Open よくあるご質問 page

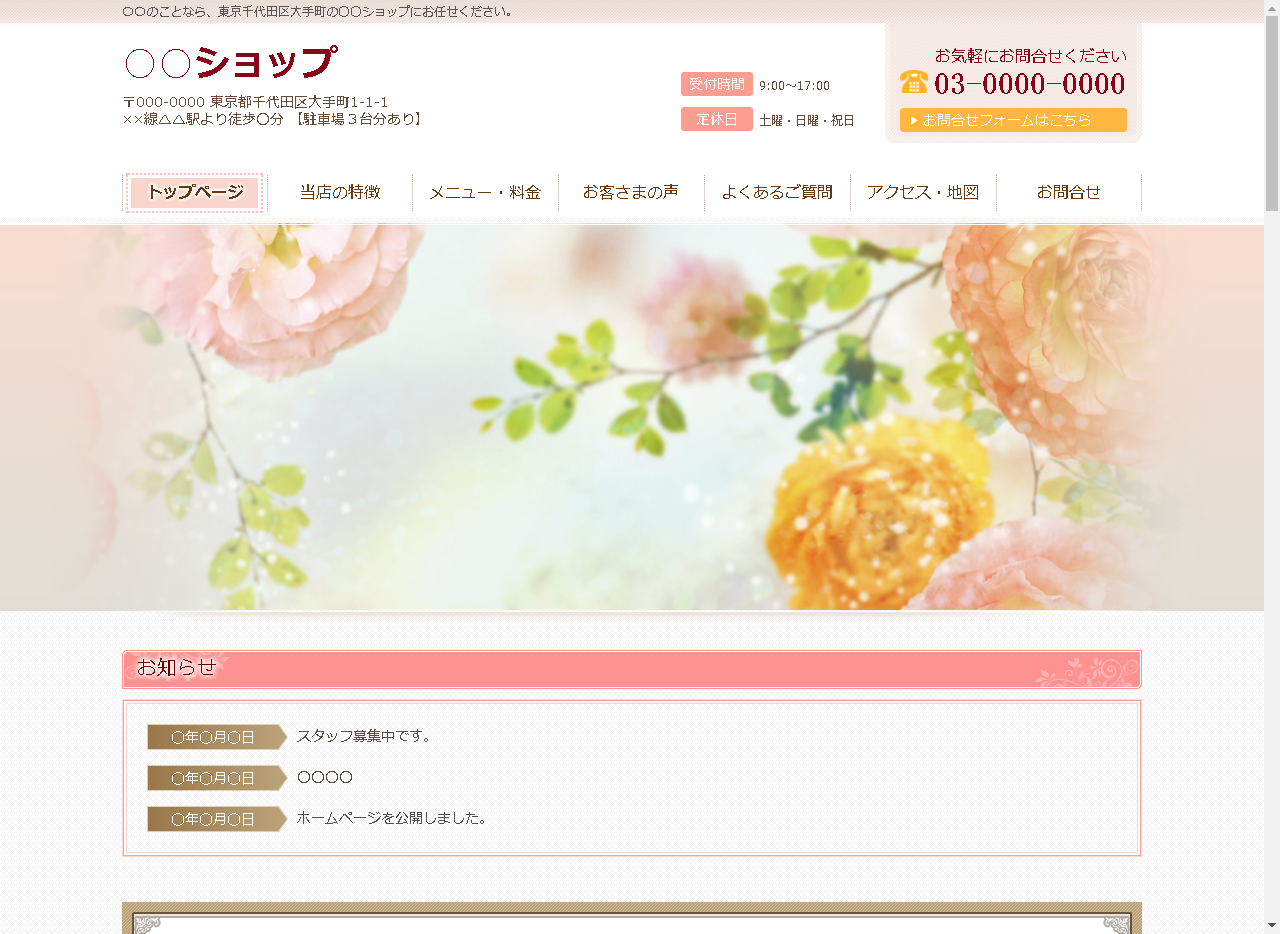777,193
